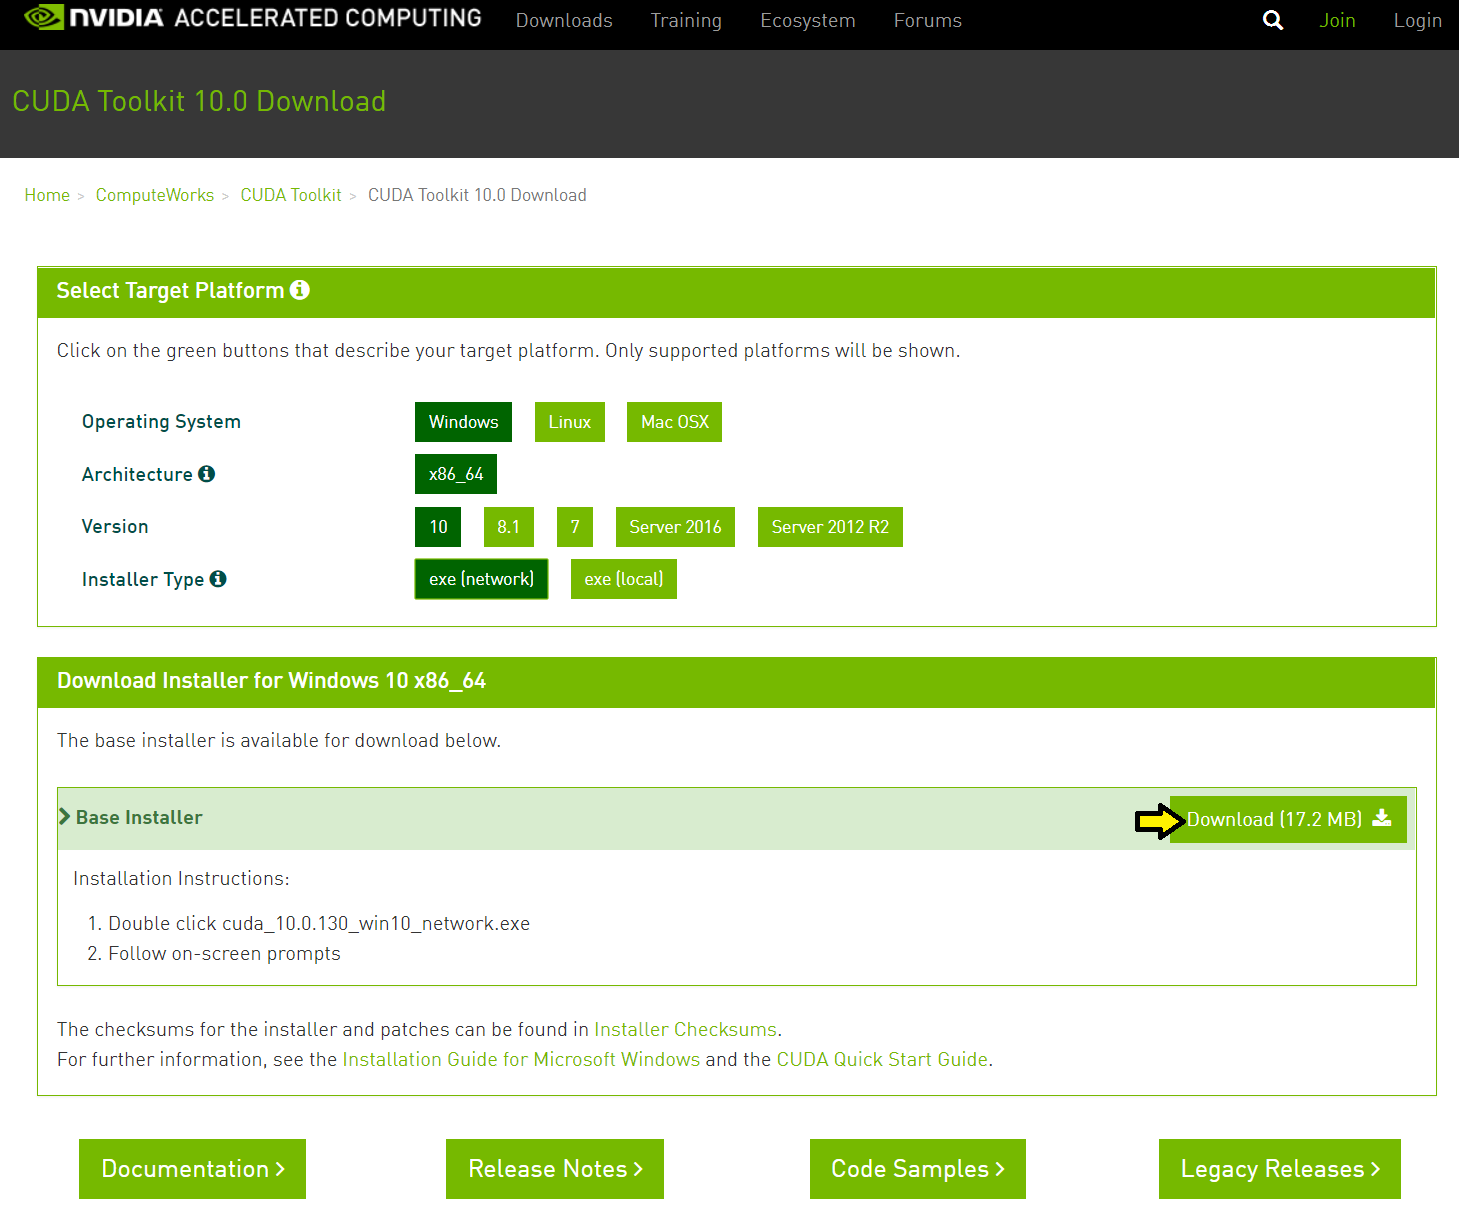
Task: Click the 'Follow on-screen prompts' step
Action: click(224, 953)
